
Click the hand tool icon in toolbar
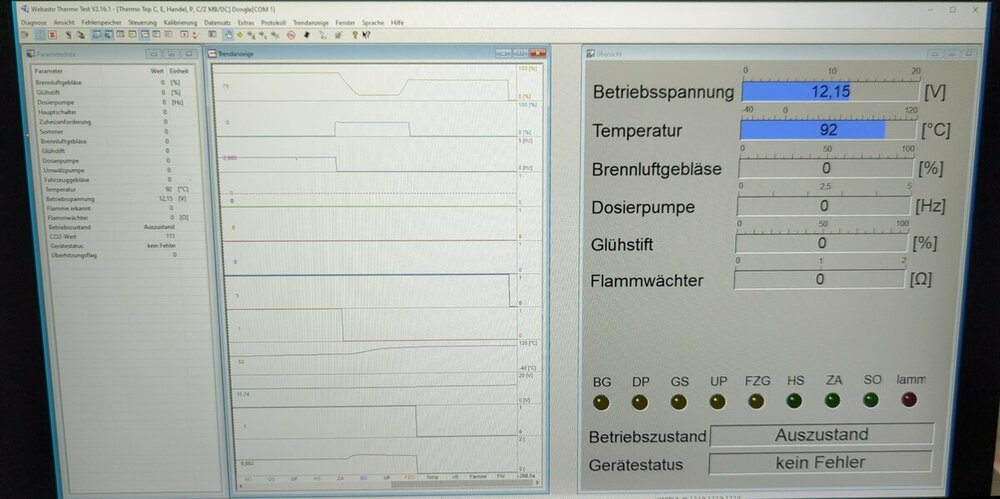click(228, 34)
